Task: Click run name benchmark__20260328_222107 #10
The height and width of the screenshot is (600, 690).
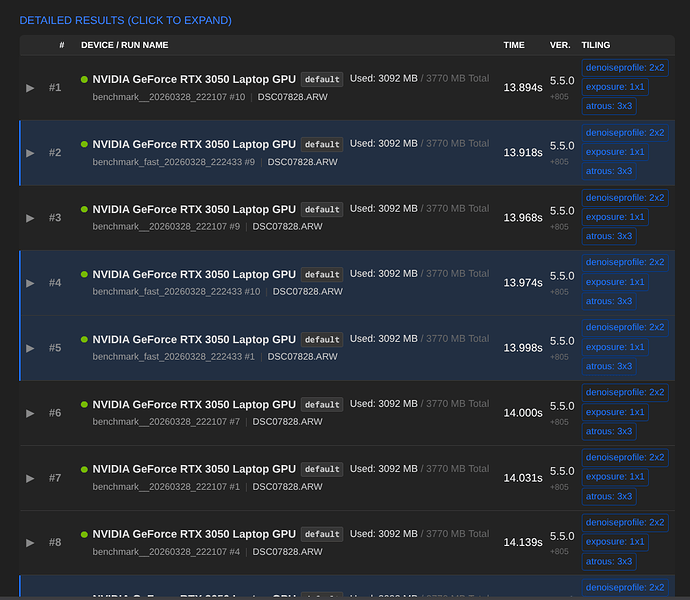Action: (x=169, y=97)
